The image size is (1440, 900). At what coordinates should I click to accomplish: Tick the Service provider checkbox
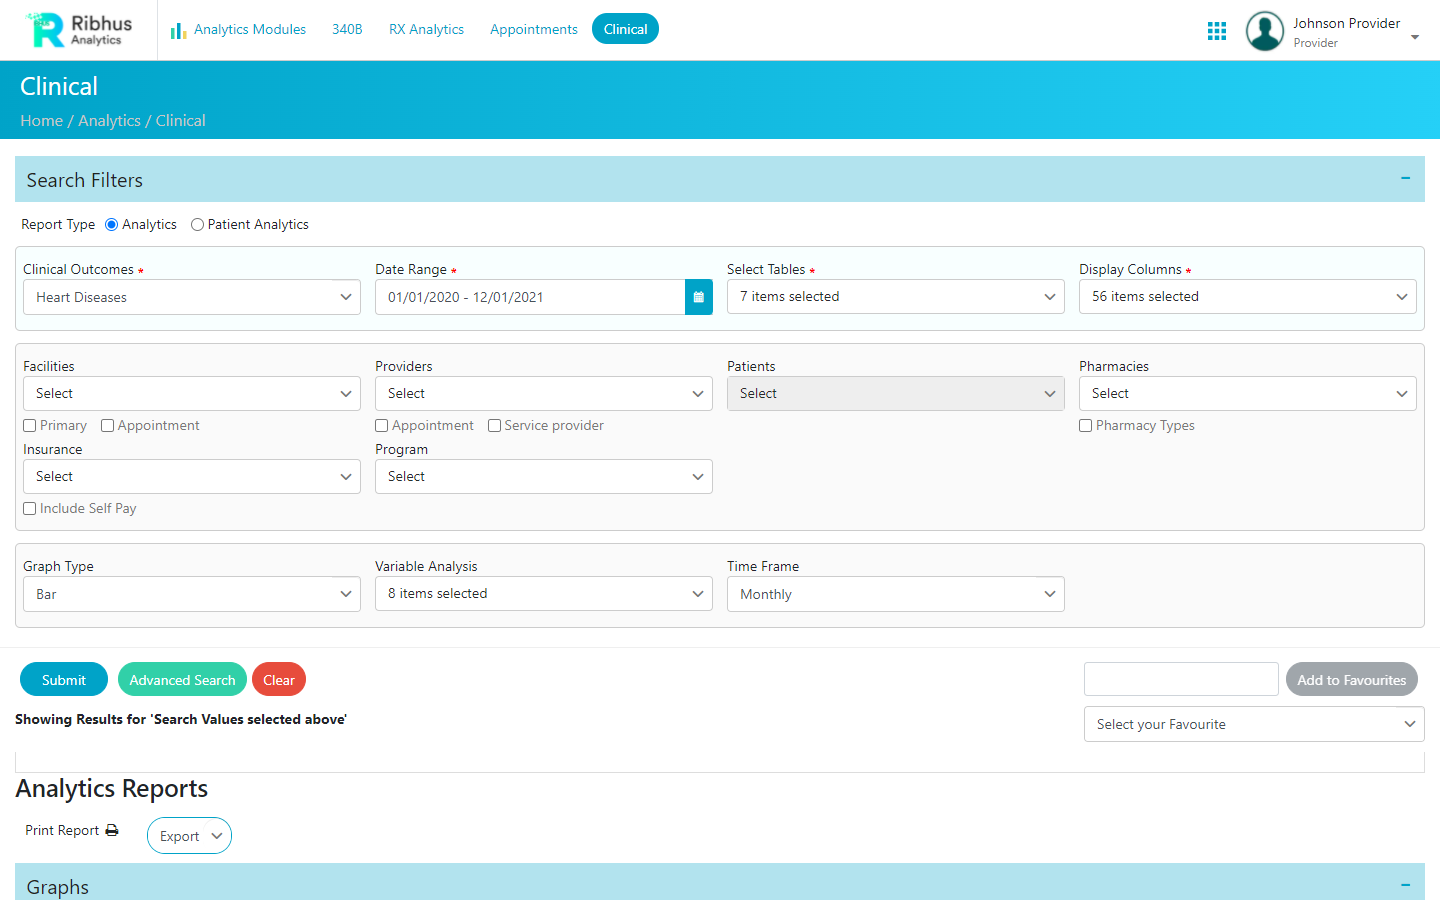[x=494, y=426]
